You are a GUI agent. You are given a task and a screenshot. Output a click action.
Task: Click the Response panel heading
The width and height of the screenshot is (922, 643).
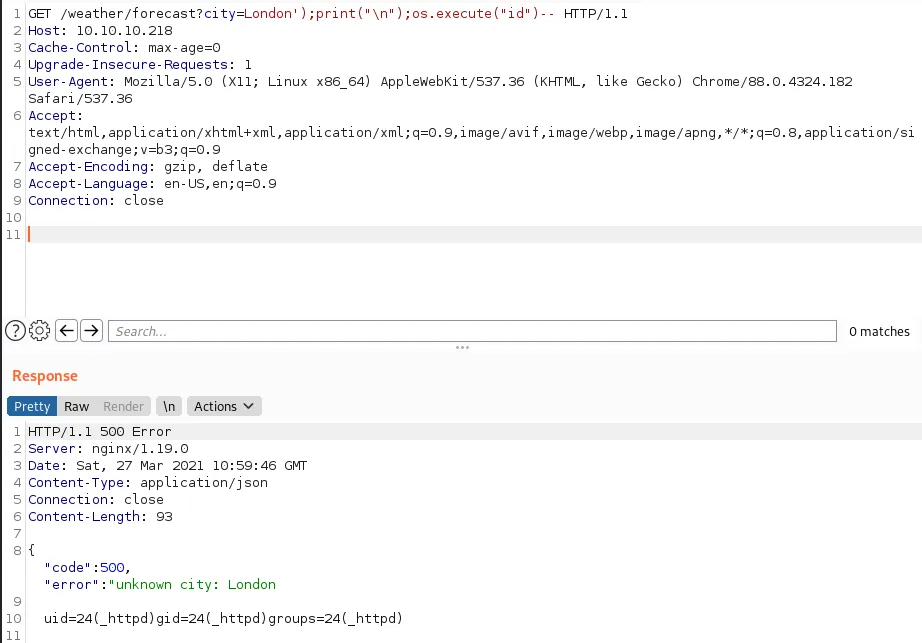point(45,376)
